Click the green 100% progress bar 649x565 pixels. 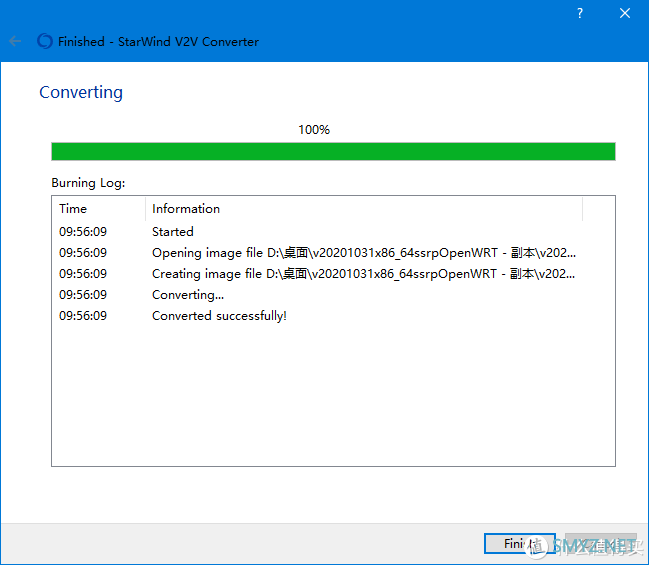click(333, 151)
